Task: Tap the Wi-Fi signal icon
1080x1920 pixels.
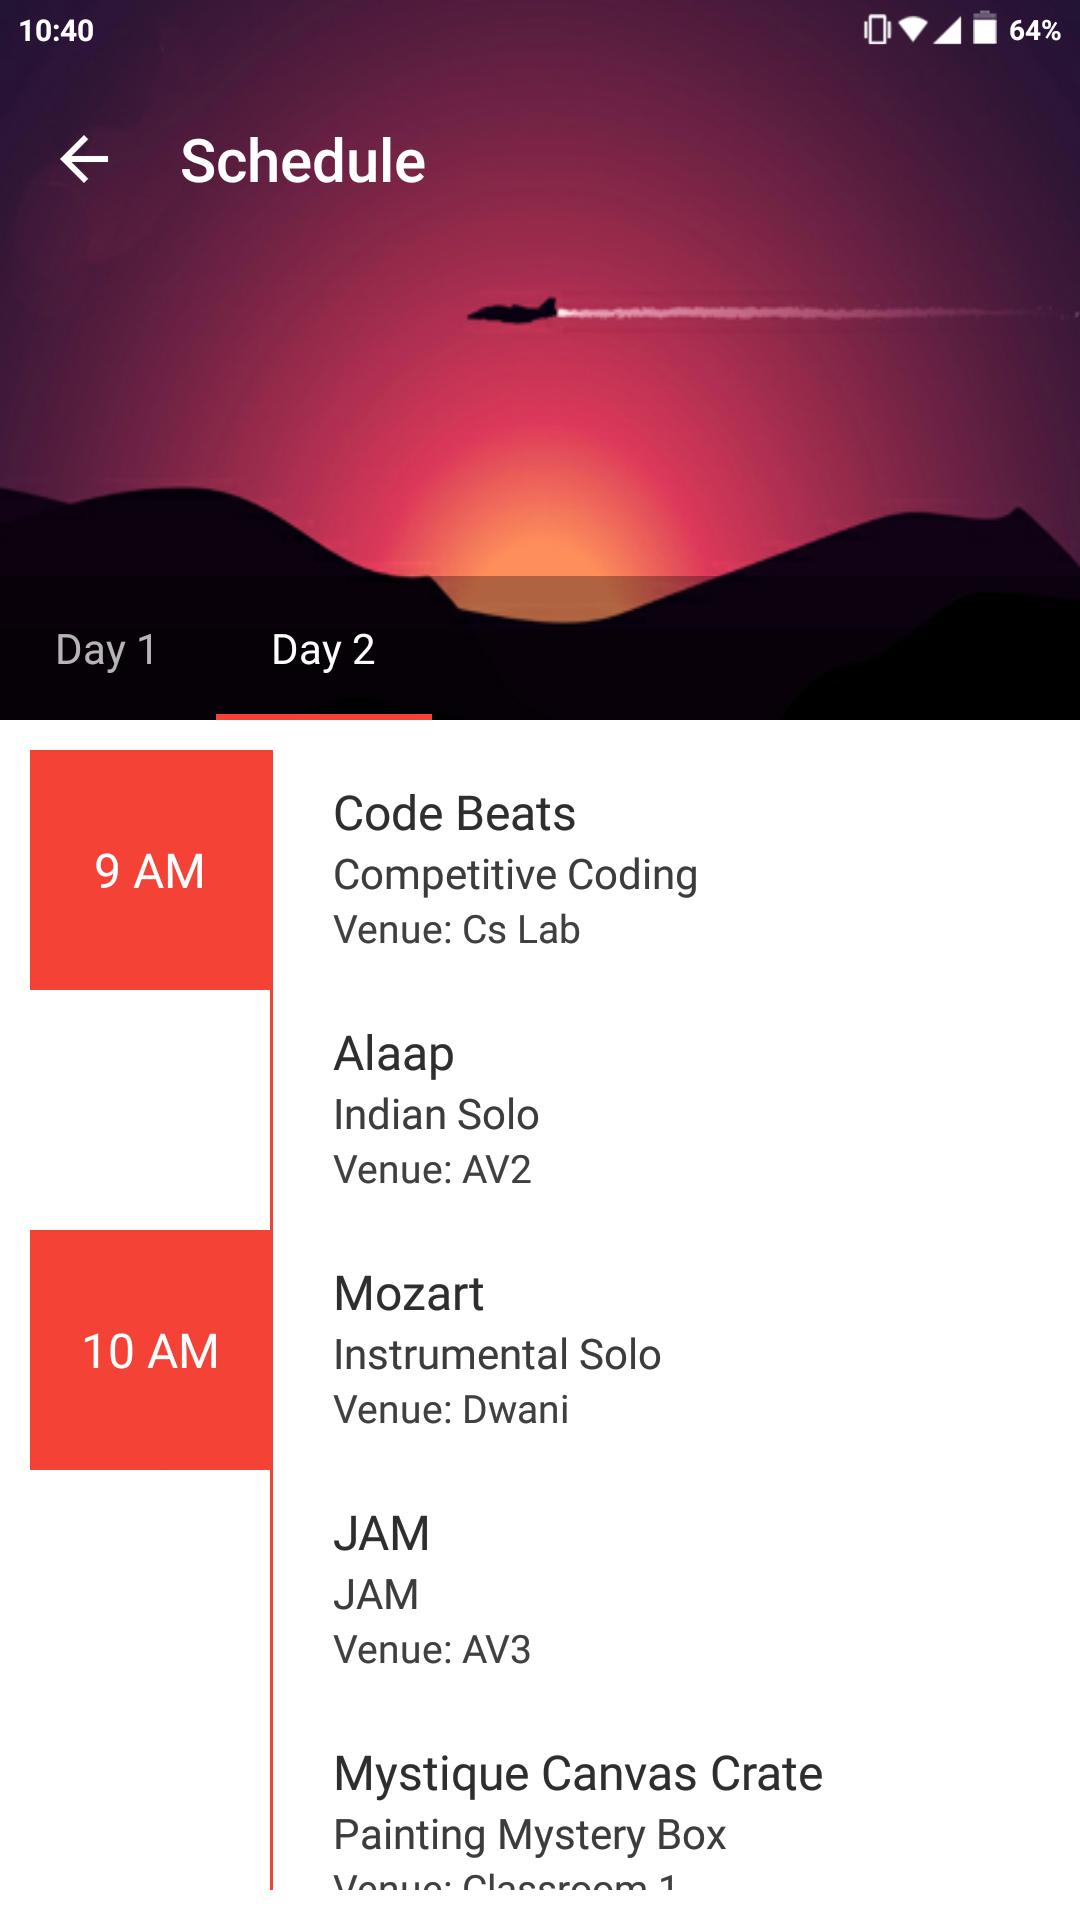Action: 912,30
